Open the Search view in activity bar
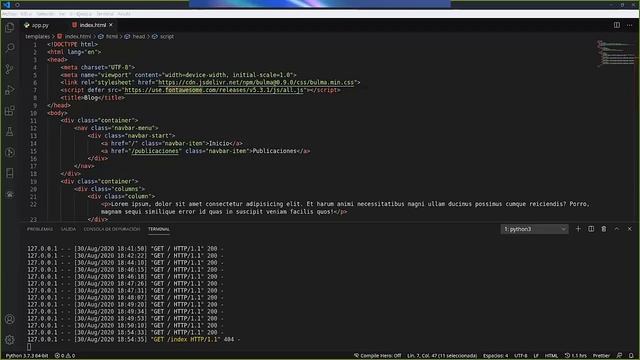The width and height of the screenshot is (640, 360). (10, 48)
